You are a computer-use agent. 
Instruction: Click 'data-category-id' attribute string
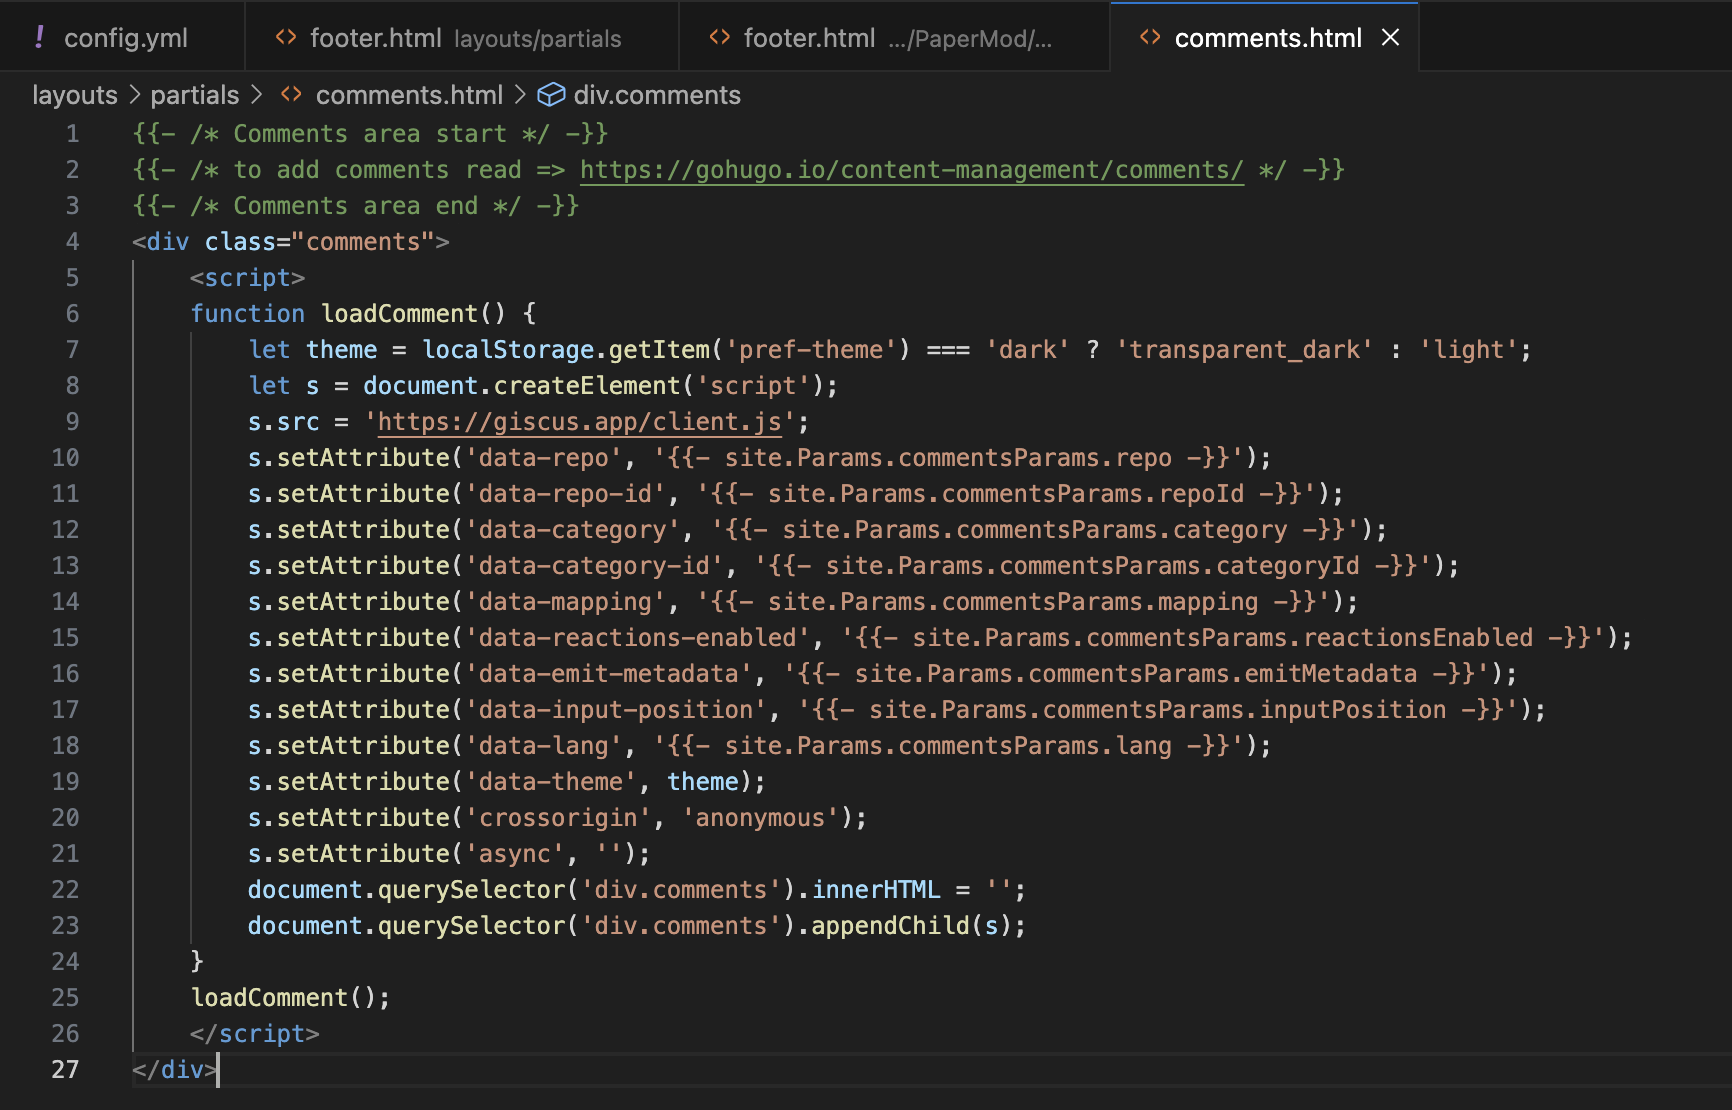pyautogui.click(x=594, y=566)
